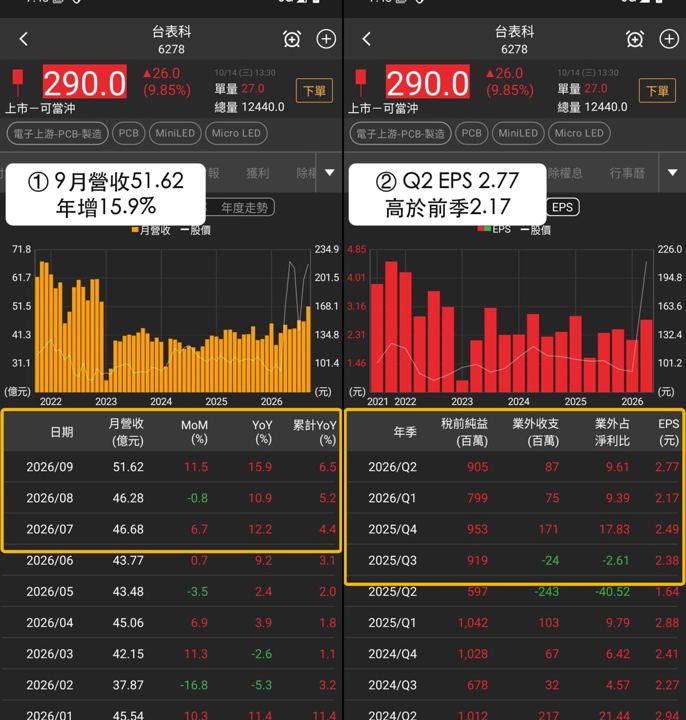Viewport: 686px width, 720px height.
Task: Select the 2025/Q1 earnings row
Action: click(515, 623)
